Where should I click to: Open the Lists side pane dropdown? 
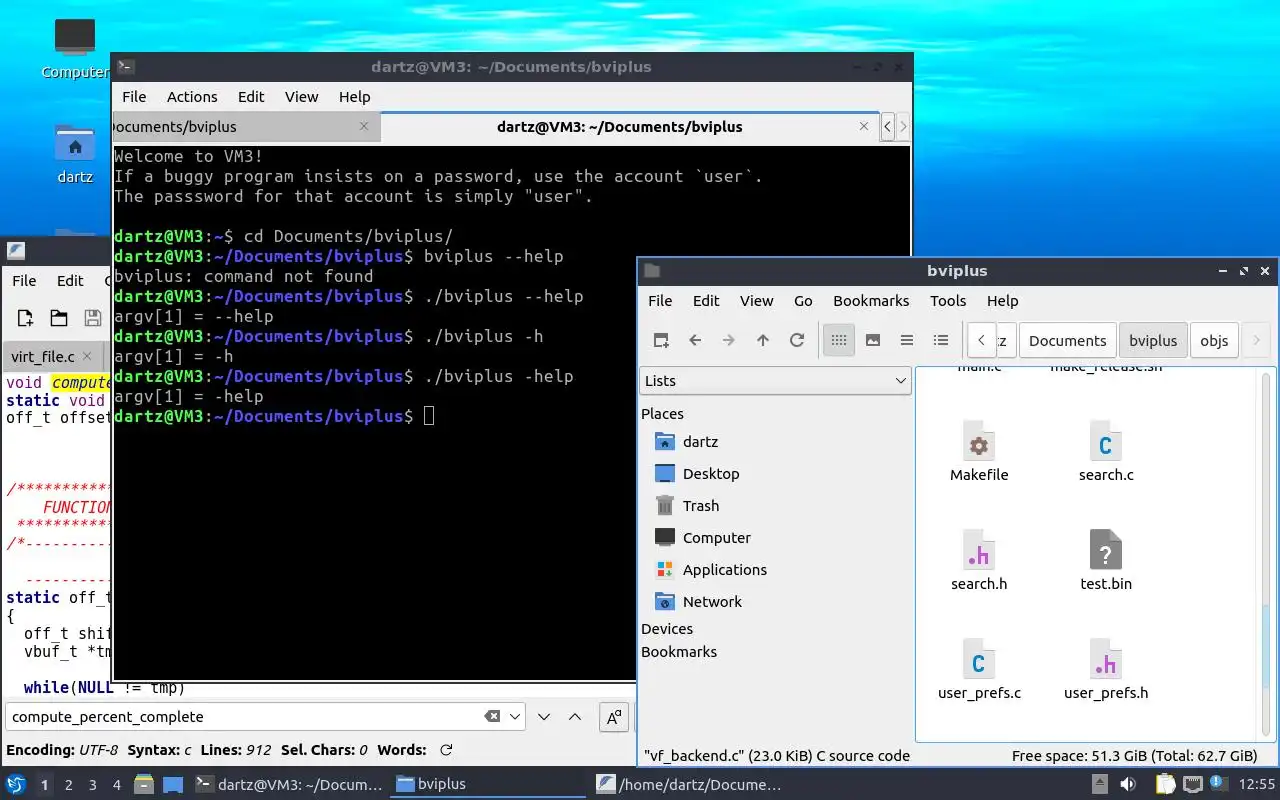pos(776,380)
